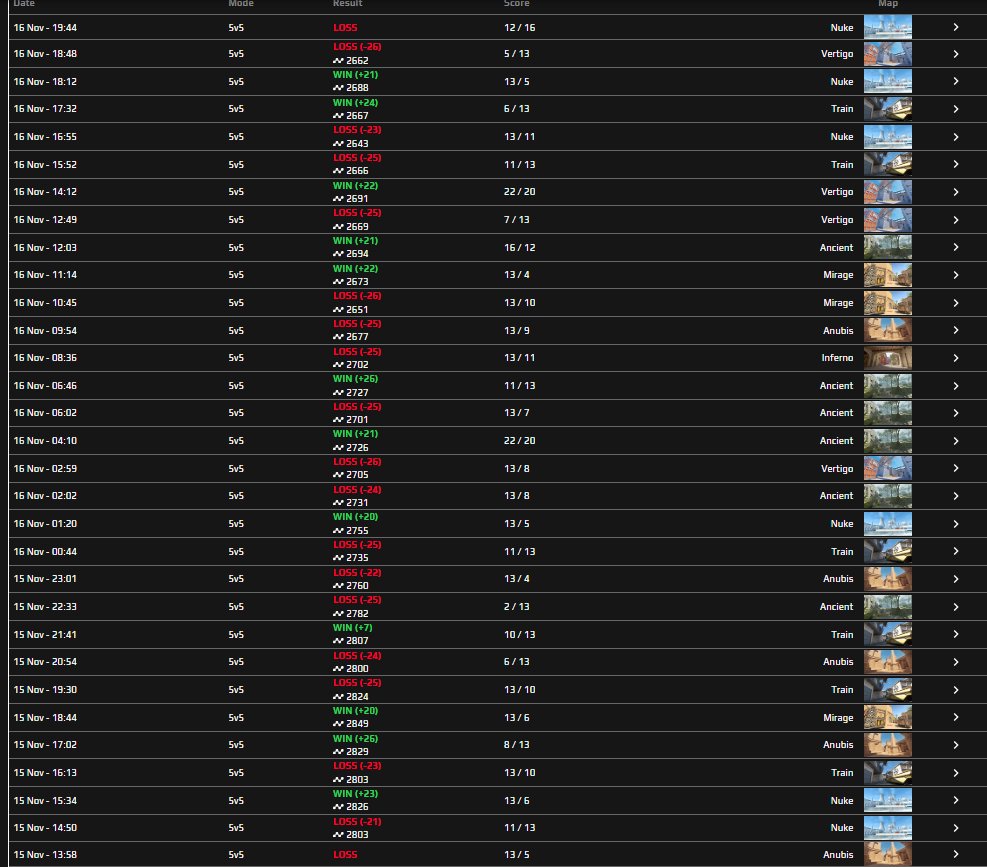This screenshot has height=867, width=987.
Task: Select date 16 Nov - 15:52
Action: 45,164
